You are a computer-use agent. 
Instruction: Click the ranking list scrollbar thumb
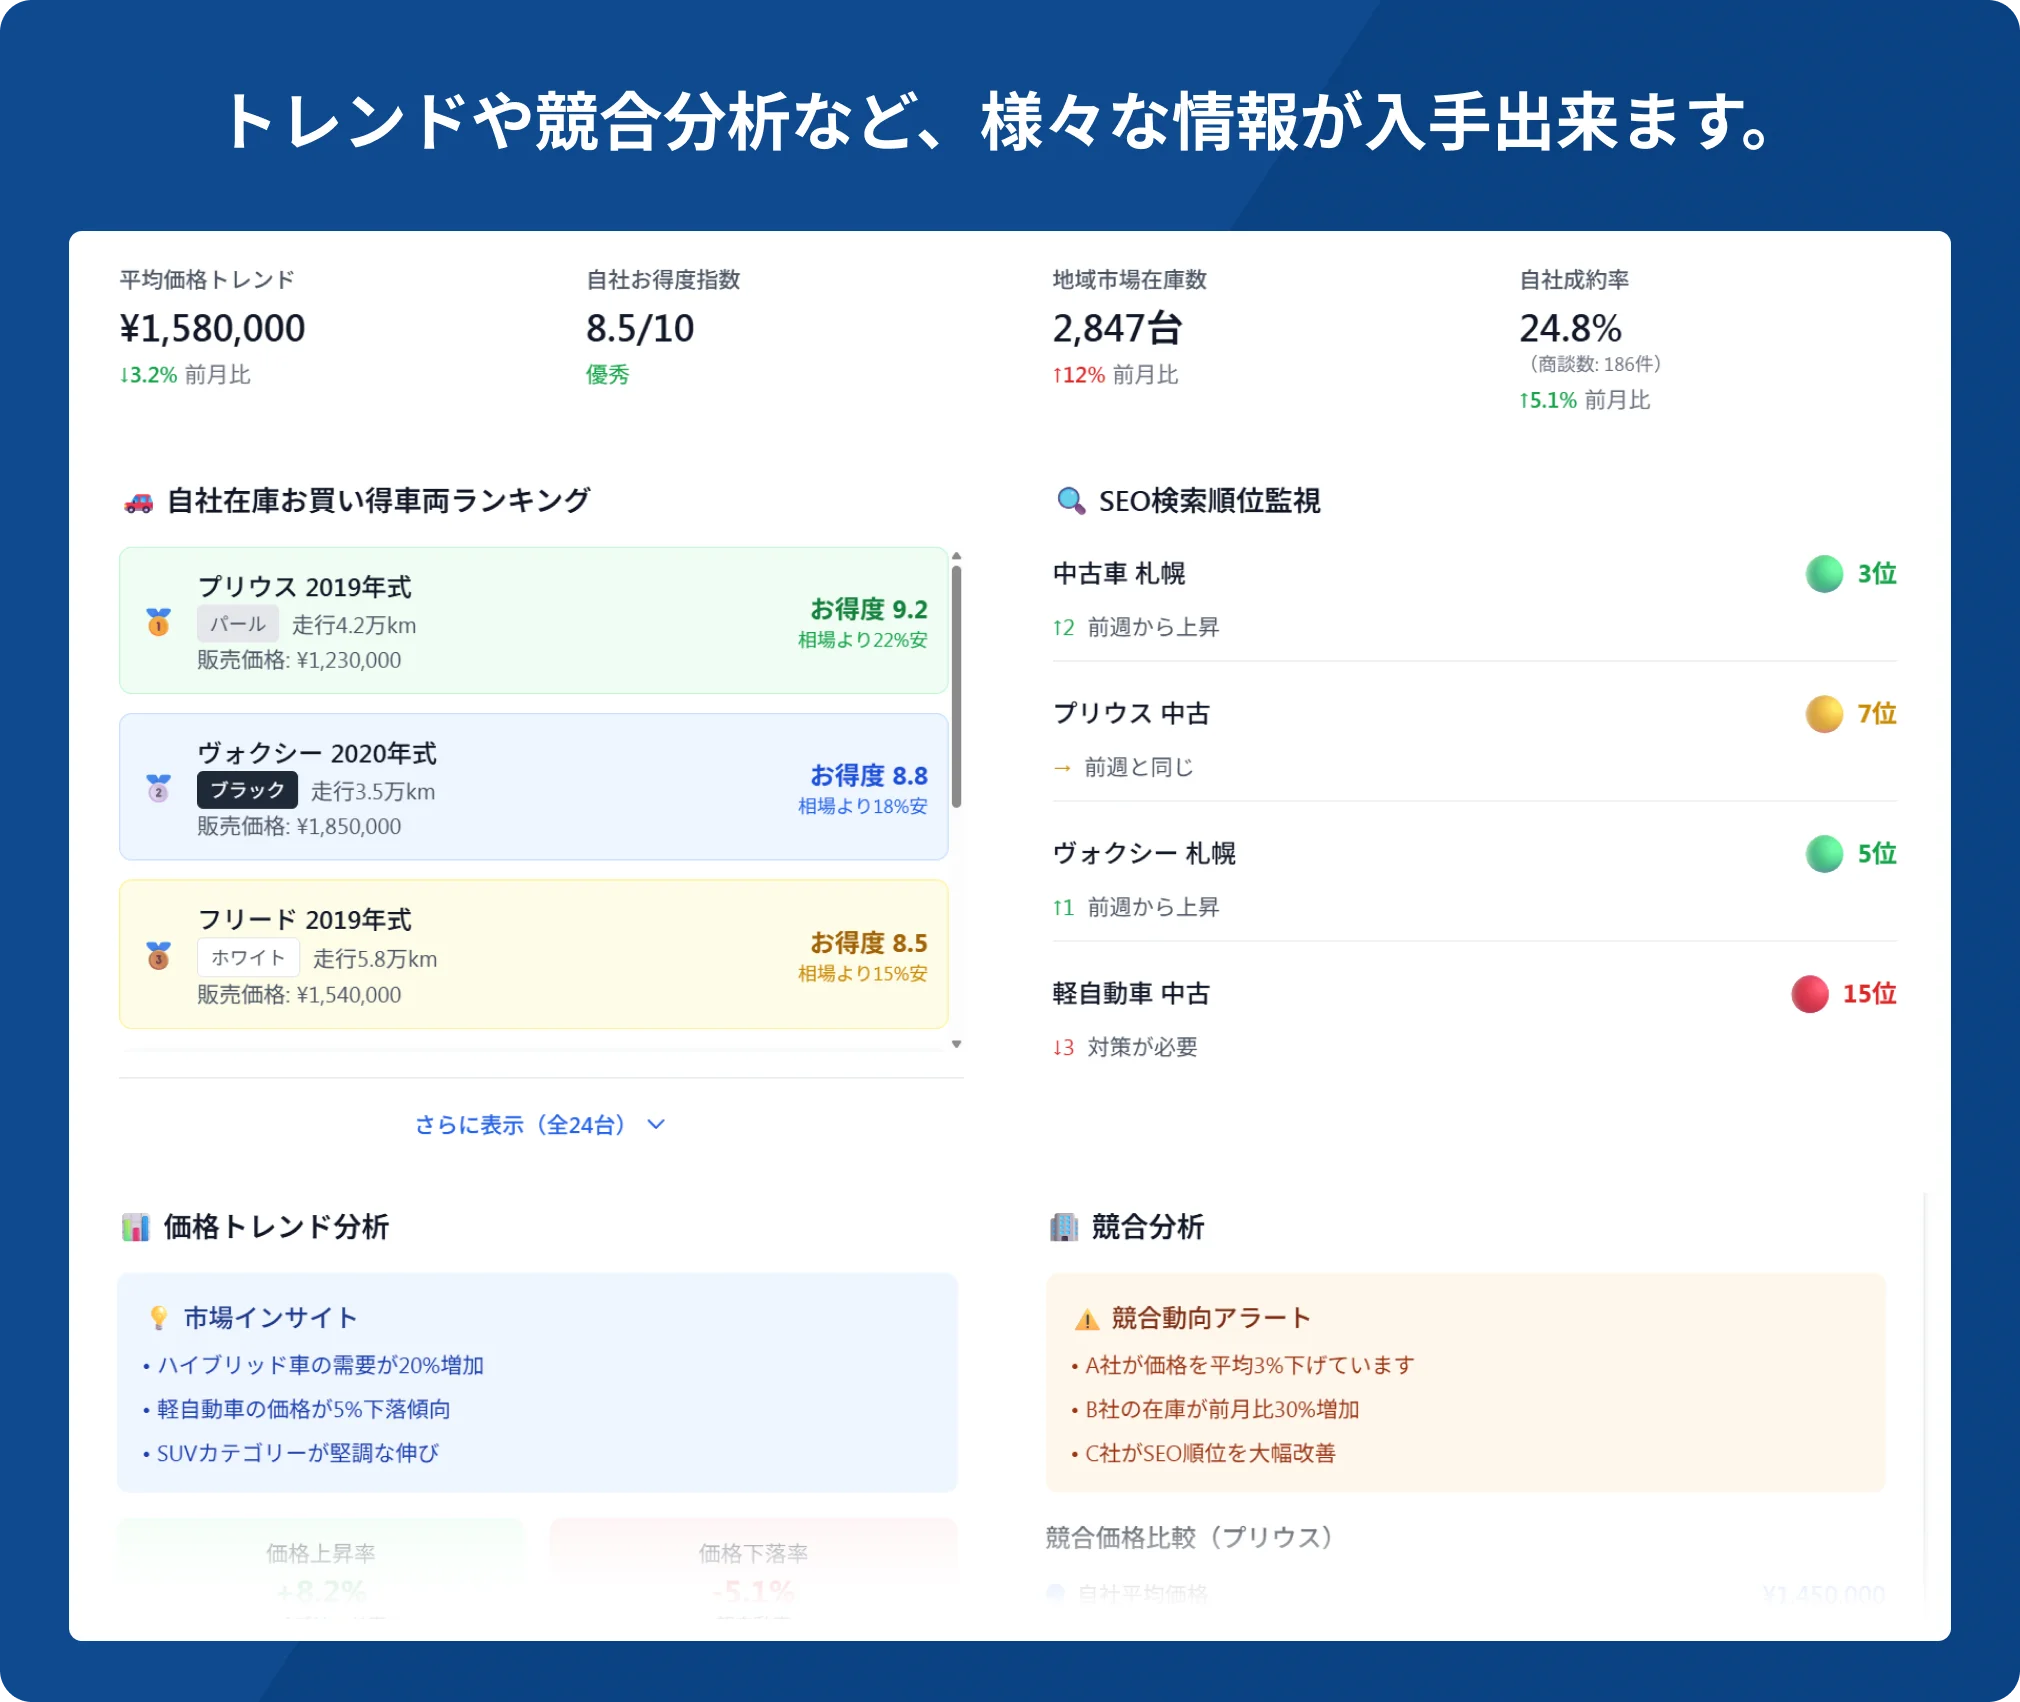pyautogui.click(x=957, y=685)
